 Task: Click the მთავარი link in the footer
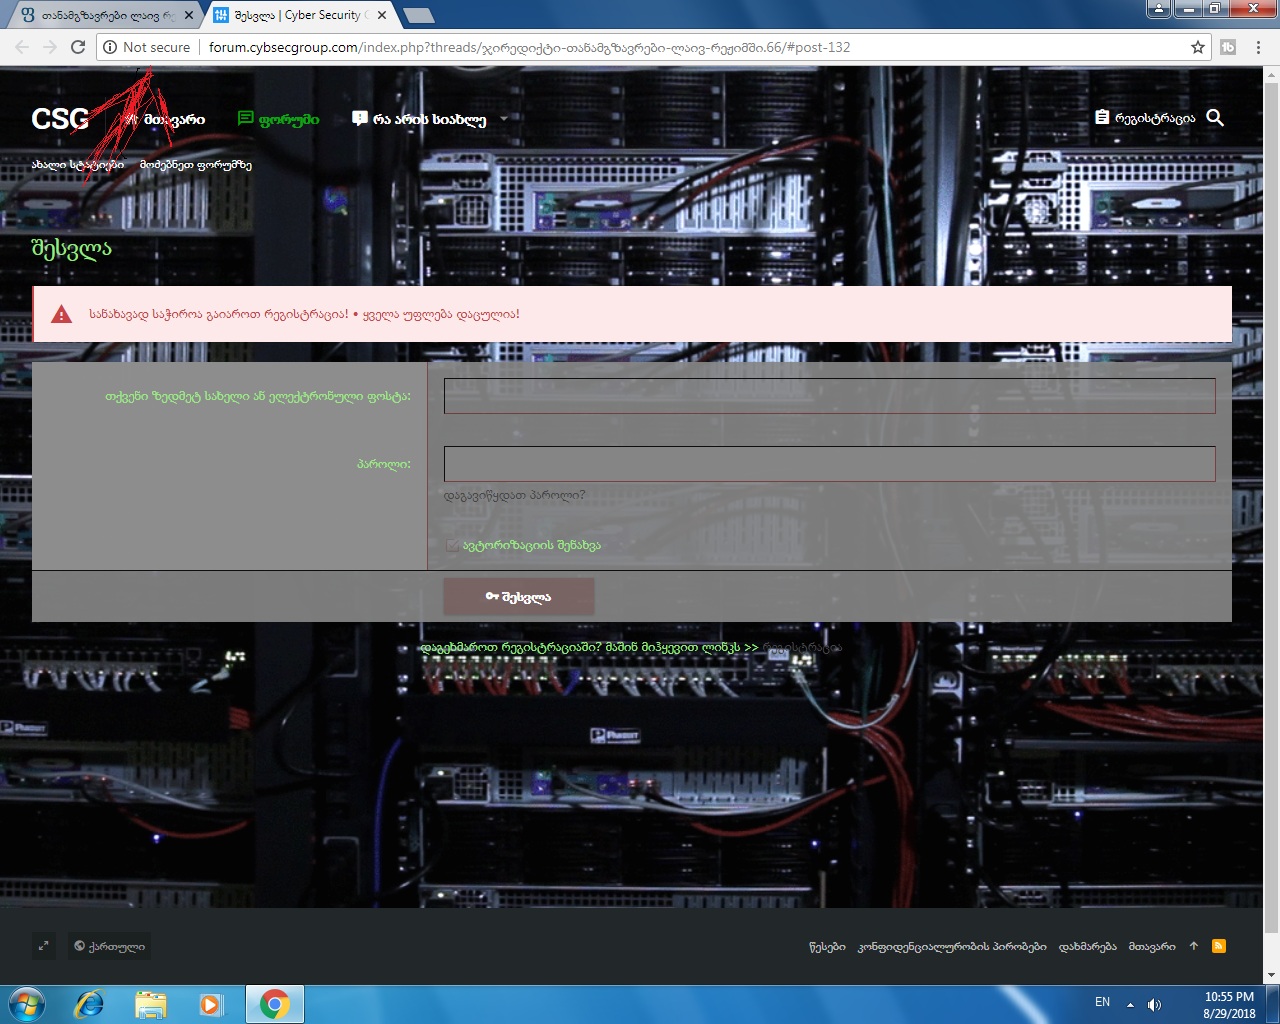[x=1152, y=946]
